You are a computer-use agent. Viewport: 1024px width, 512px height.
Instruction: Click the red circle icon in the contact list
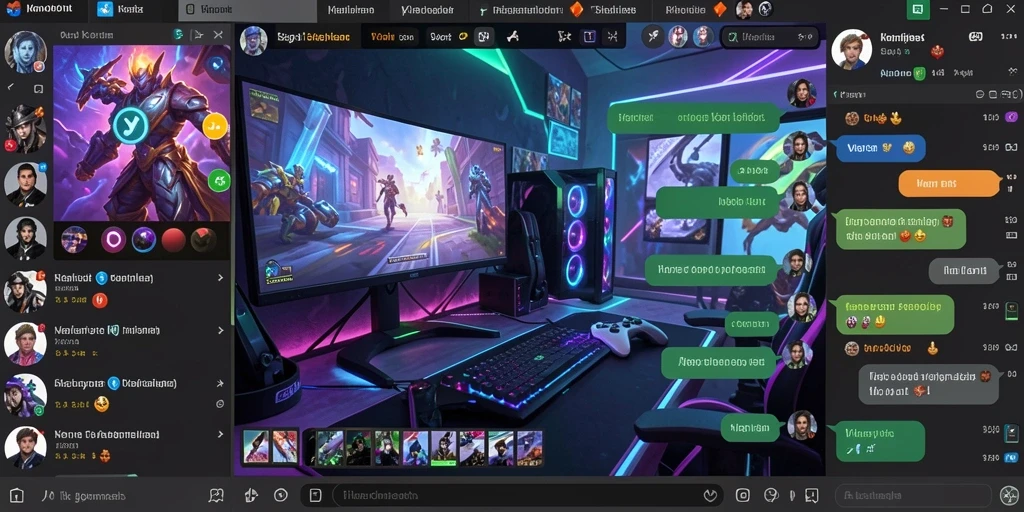[100, 300]
